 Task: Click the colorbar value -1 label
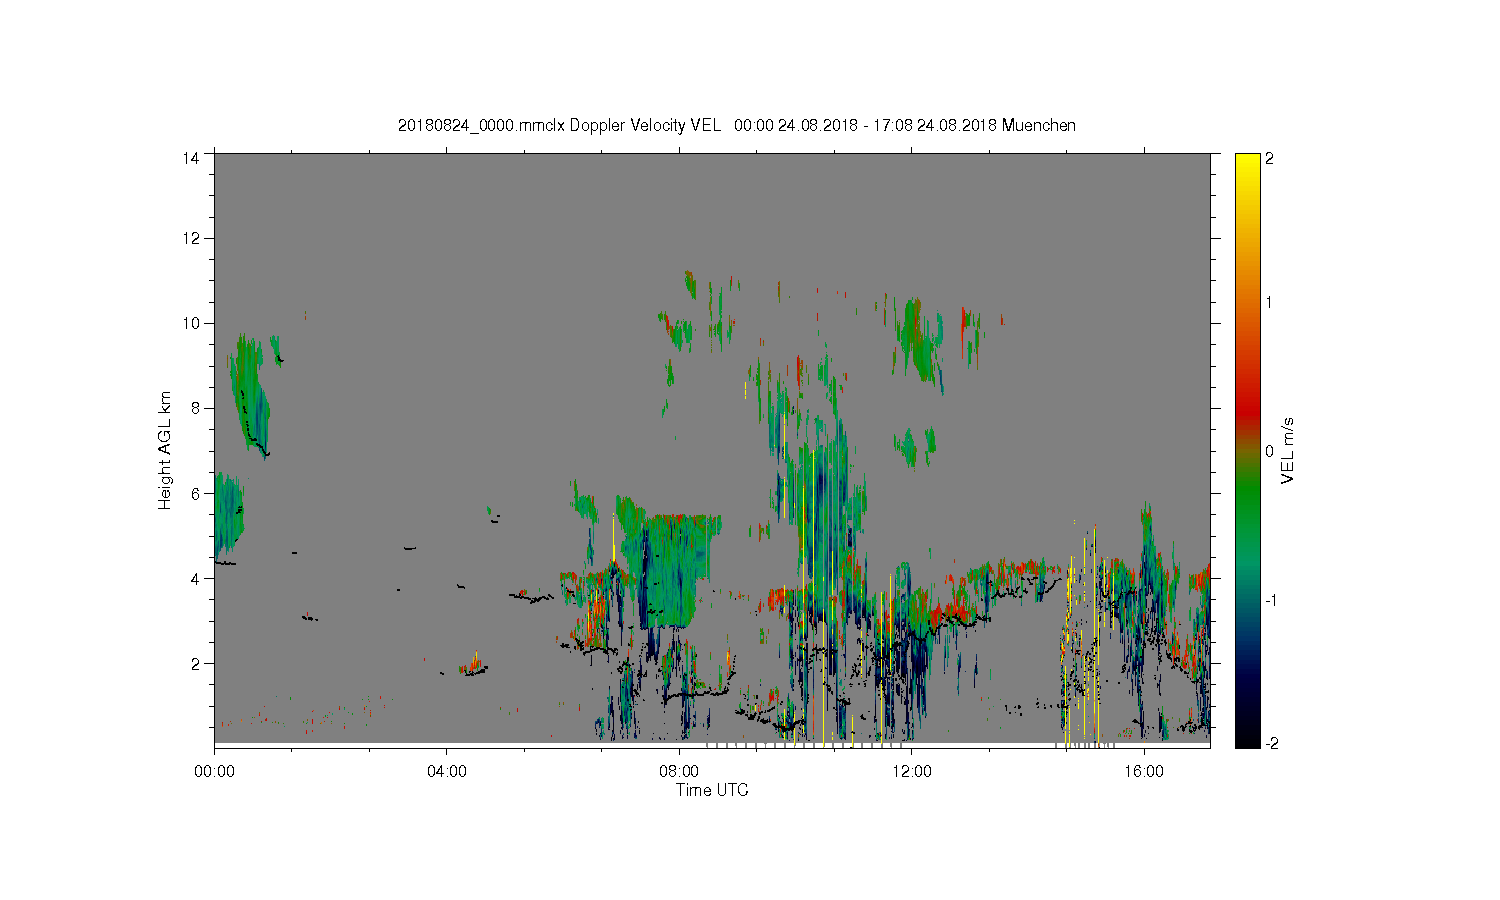(1271, 600)
